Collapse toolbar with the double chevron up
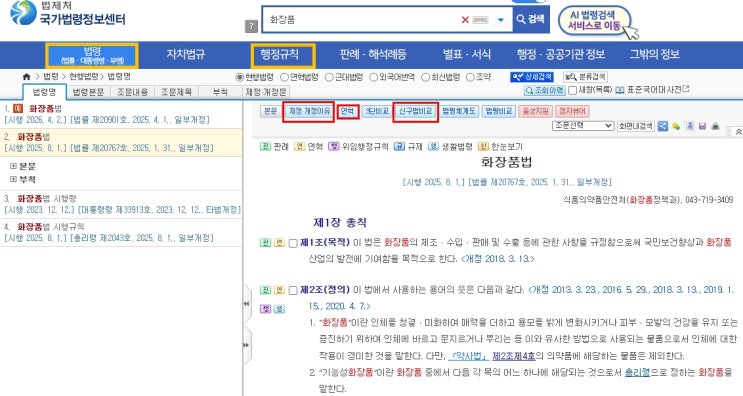743x396 pixels. tap(738, 132)
